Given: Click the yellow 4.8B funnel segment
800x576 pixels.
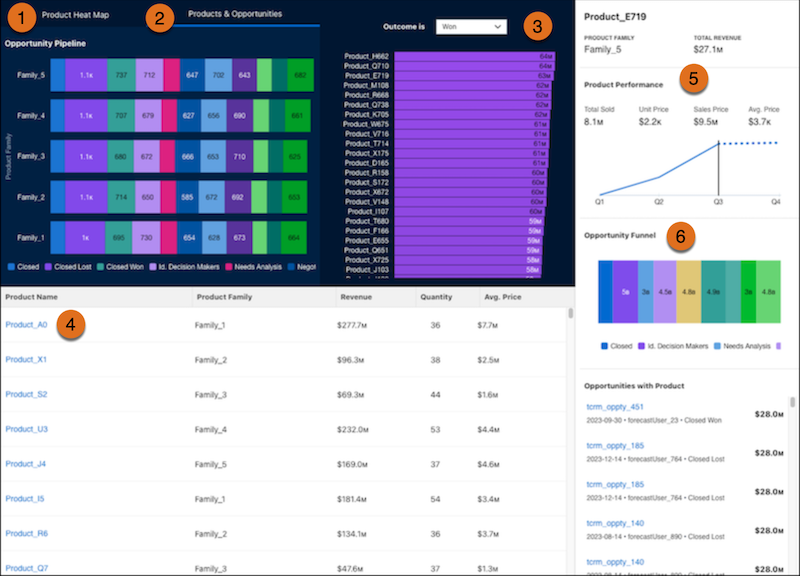Looking at the screenshot, I should click(689, 292).
